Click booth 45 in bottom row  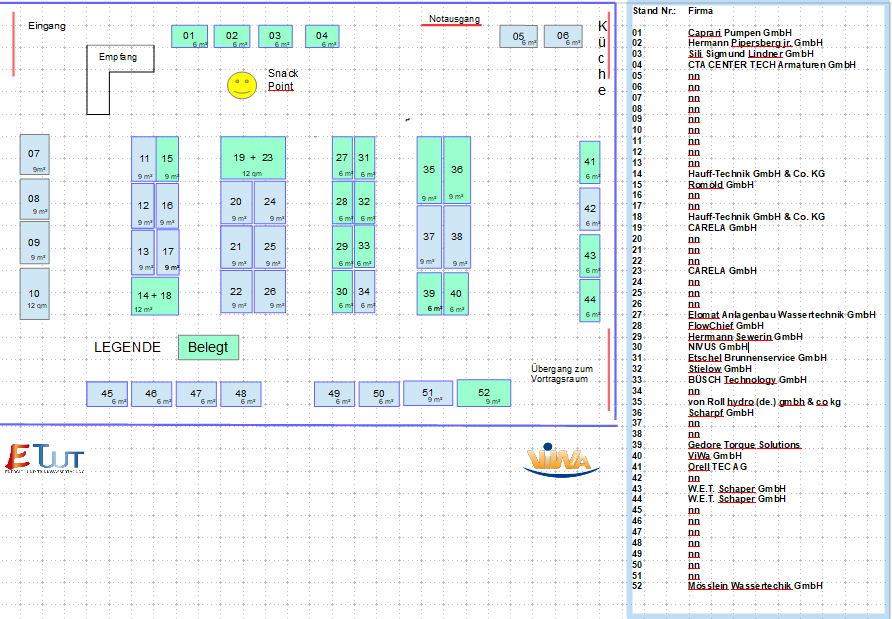click(107, 394)
